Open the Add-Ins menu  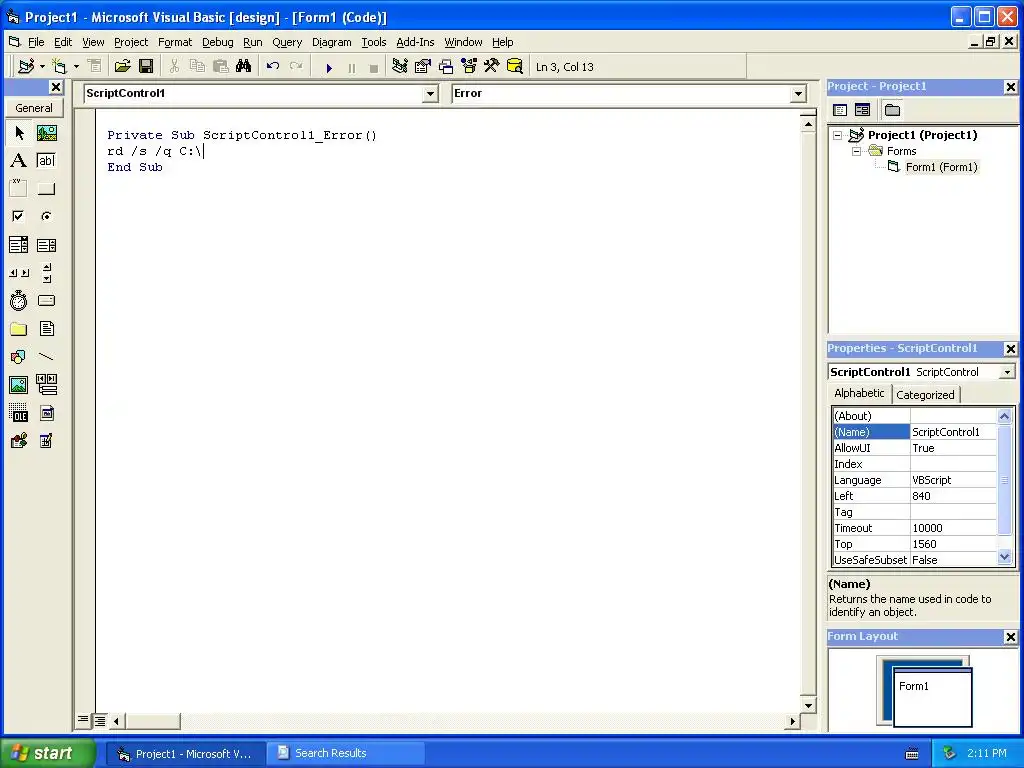[x=415, y=42]
